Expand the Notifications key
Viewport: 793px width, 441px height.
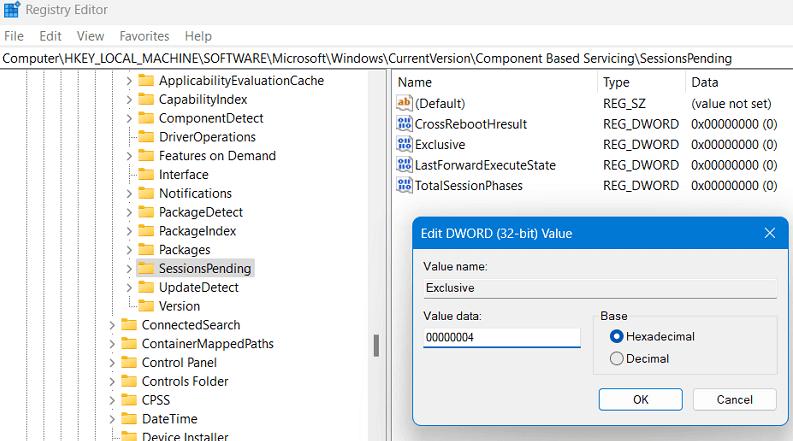(x=129, y=194)
